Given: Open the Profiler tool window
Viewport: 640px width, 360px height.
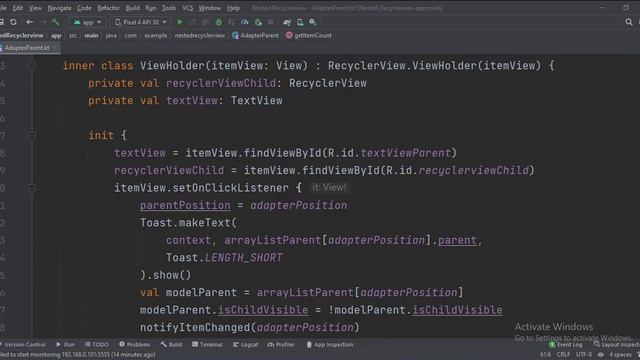Looking at the screenshot, I should (281, 344).
